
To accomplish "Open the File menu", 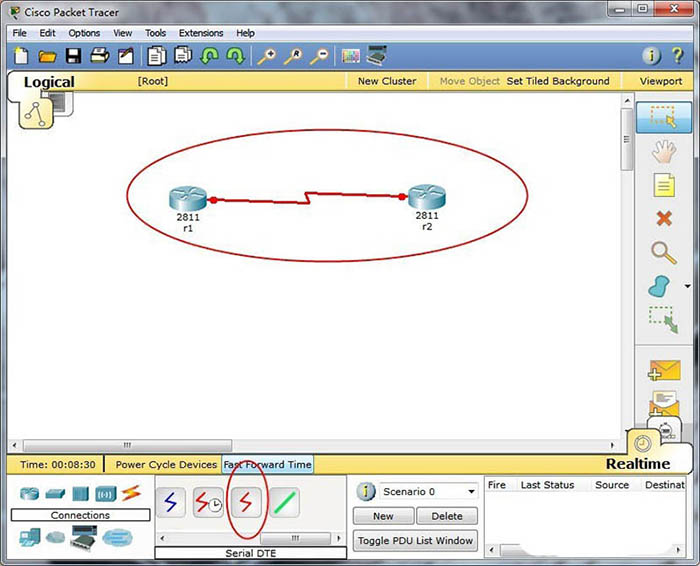I will coord(19,33).
